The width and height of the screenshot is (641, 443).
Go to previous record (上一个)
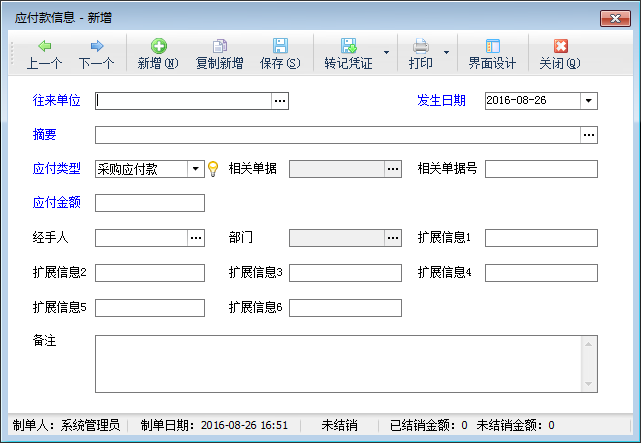coord(44,53)
